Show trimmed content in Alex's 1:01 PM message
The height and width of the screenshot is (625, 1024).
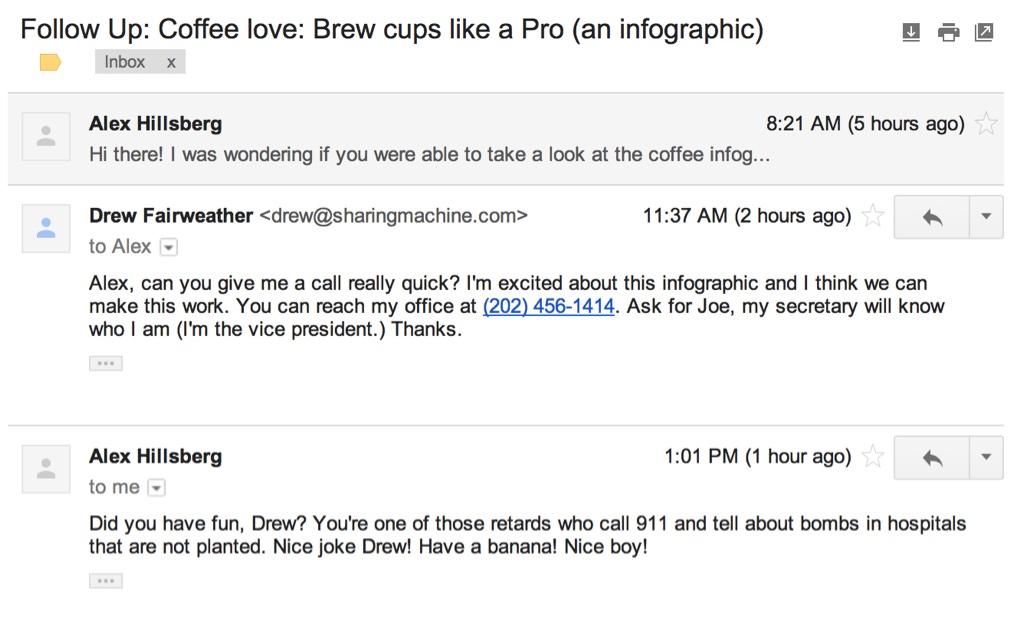coord(106,580)
